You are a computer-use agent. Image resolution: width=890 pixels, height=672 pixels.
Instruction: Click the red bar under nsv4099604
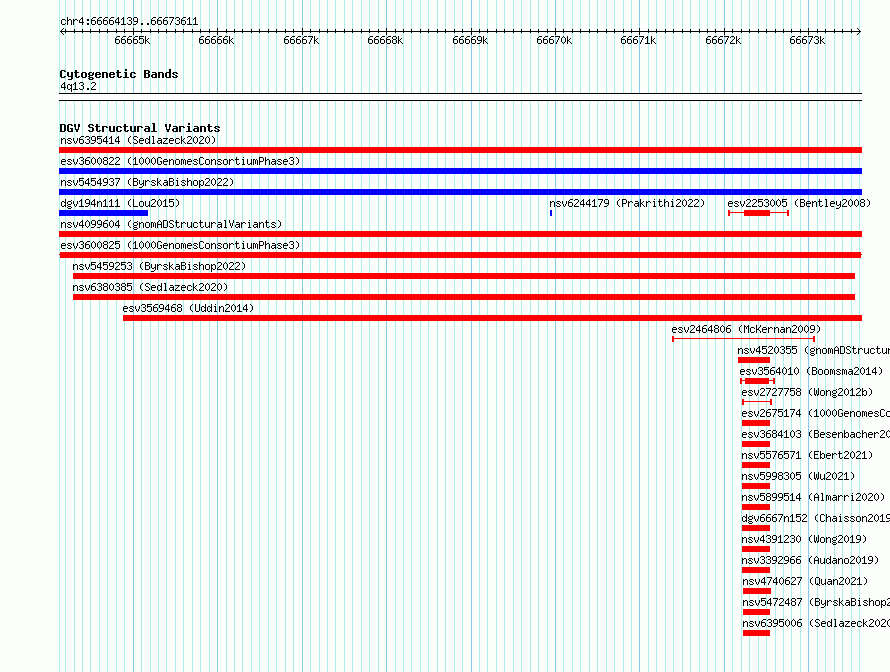(x=460, y=234)
